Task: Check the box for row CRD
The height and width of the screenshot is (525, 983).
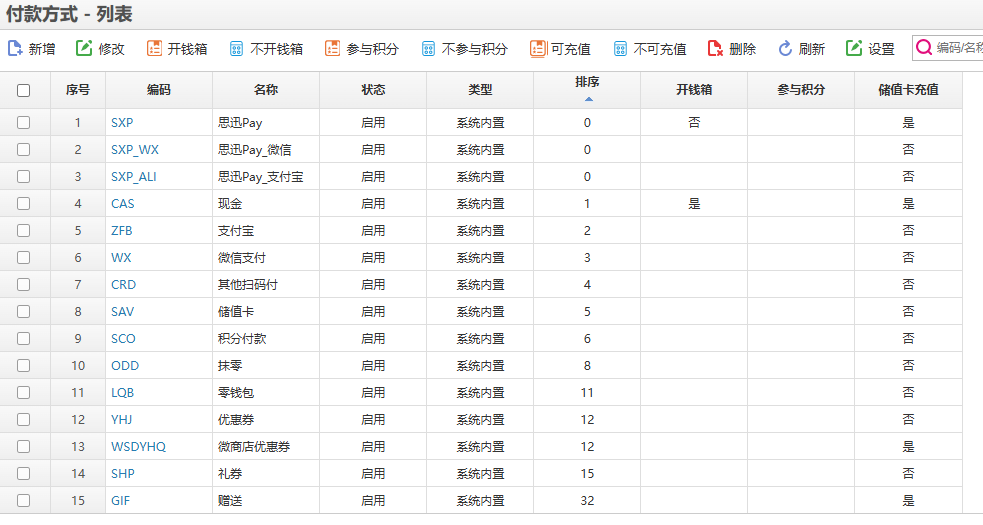Action: tap(24, 284)
